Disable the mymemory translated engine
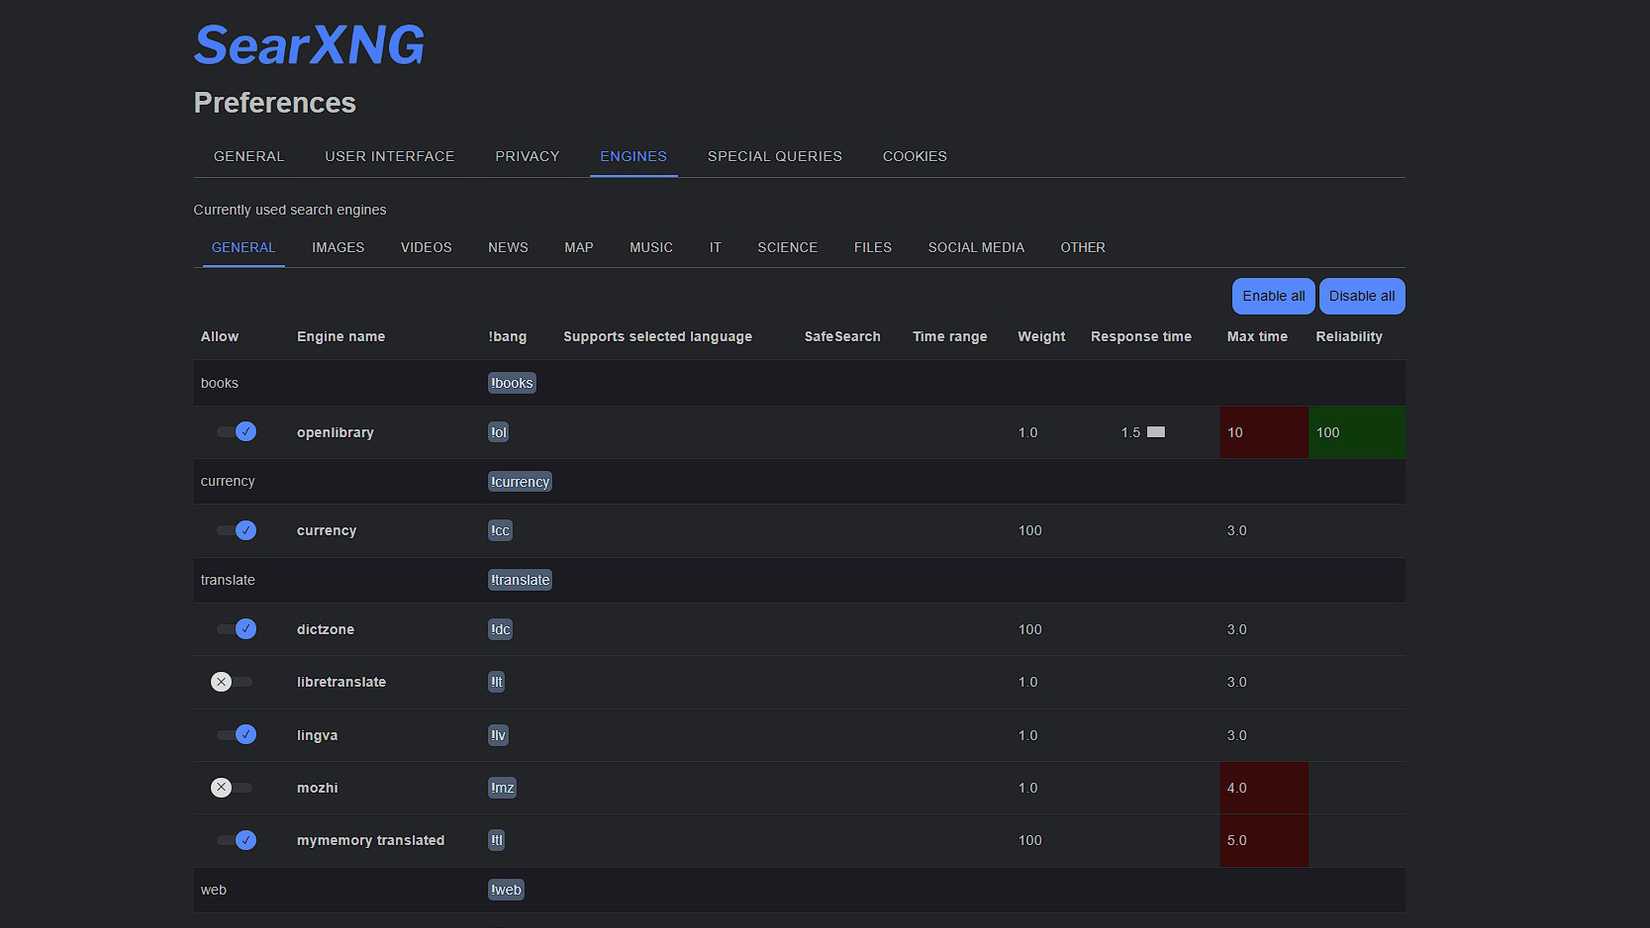Image resolution: width=1650 pixels, height=928 pixels. (x=236, y=840)
